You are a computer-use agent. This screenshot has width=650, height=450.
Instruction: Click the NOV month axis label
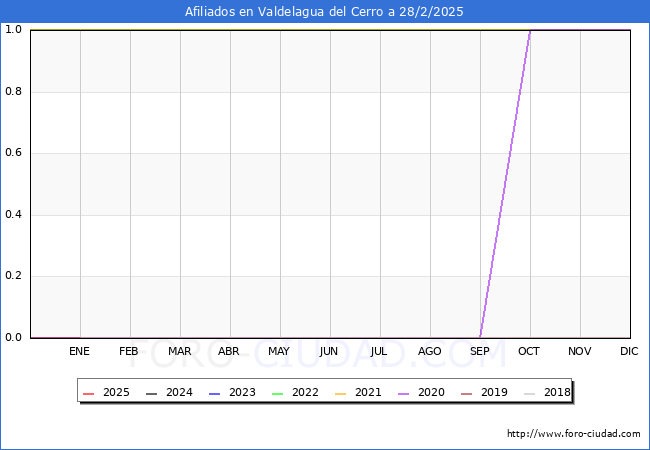(580, 351)
